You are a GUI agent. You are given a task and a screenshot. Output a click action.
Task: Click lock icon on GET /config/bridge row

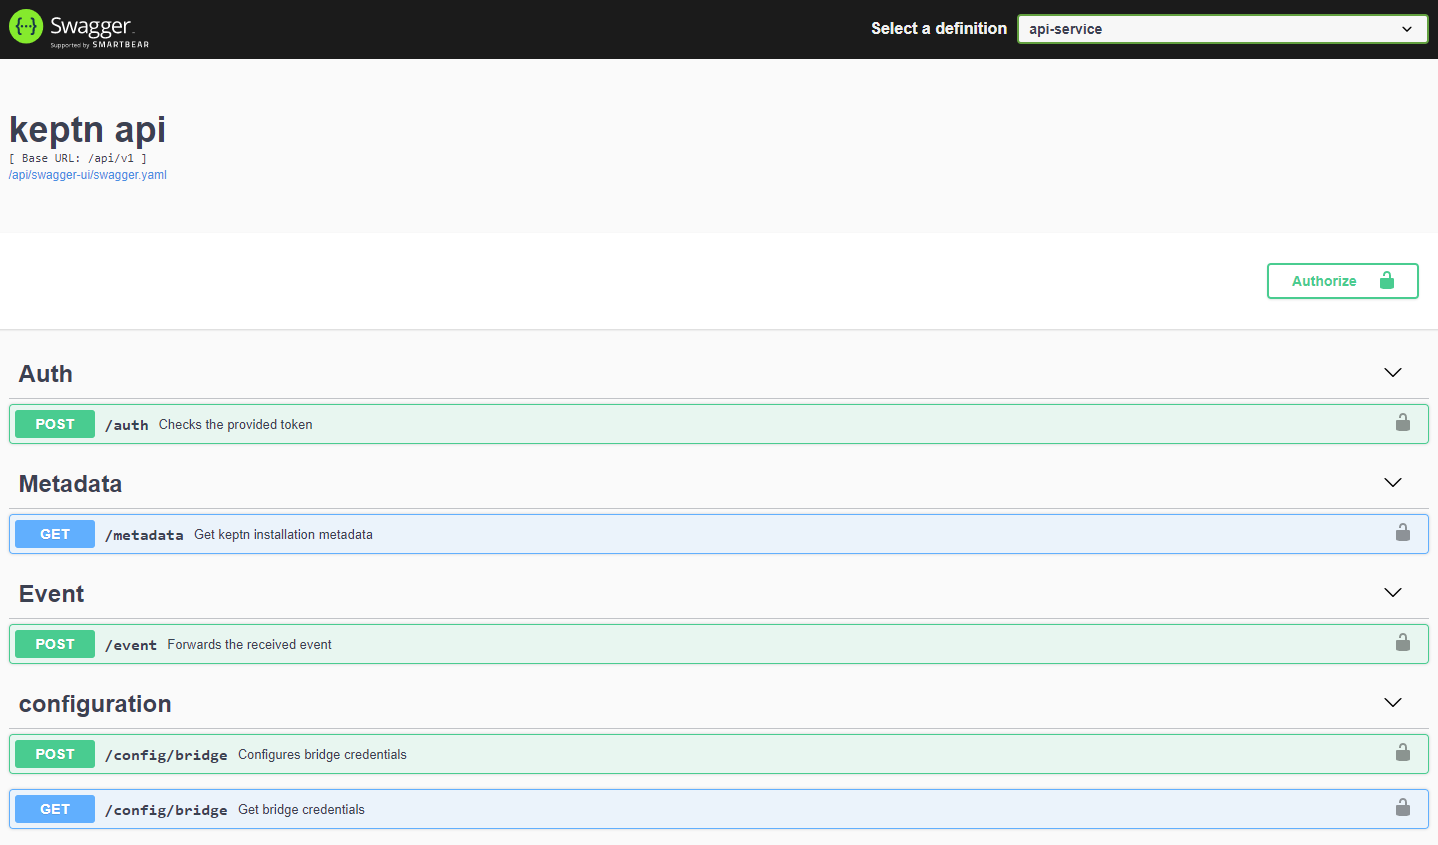click(1403, 808)
